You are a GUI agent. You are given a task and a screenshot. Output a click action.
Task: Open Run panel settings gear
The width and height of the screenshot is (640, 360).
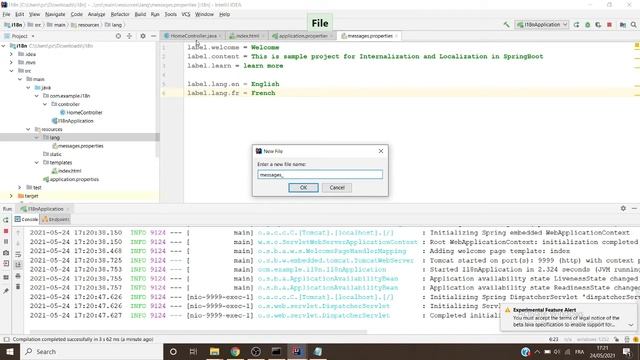click(x=623, y=208)
